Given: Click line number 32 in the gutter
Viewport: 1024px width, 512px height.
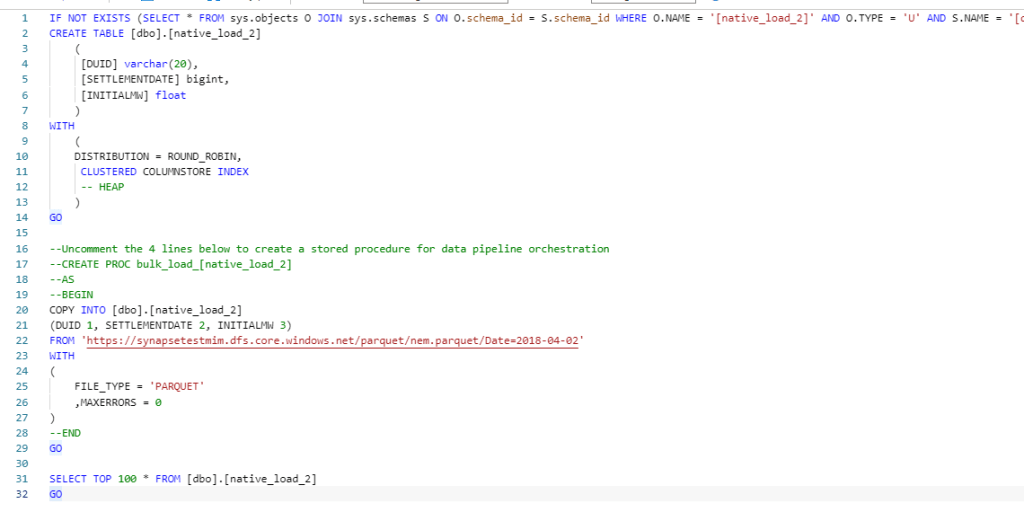Looking at the screenshot, I should pyautogui.click(x=20, y=495).
